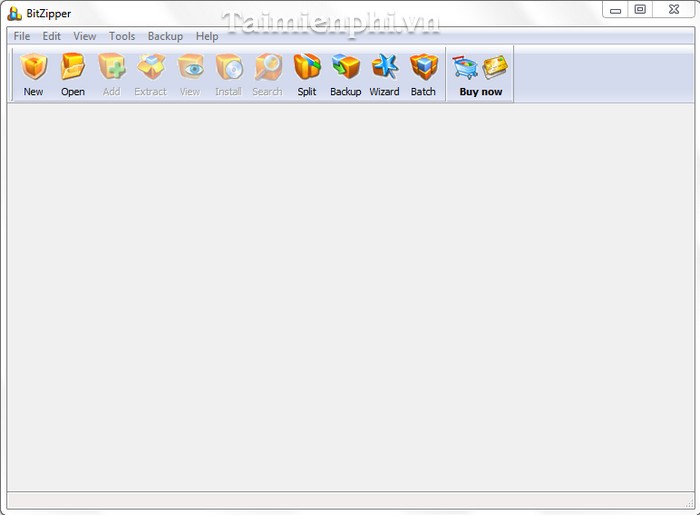The image size is (700, 515).
Task: Click the Buy now button label
Action: coord(481,92)
